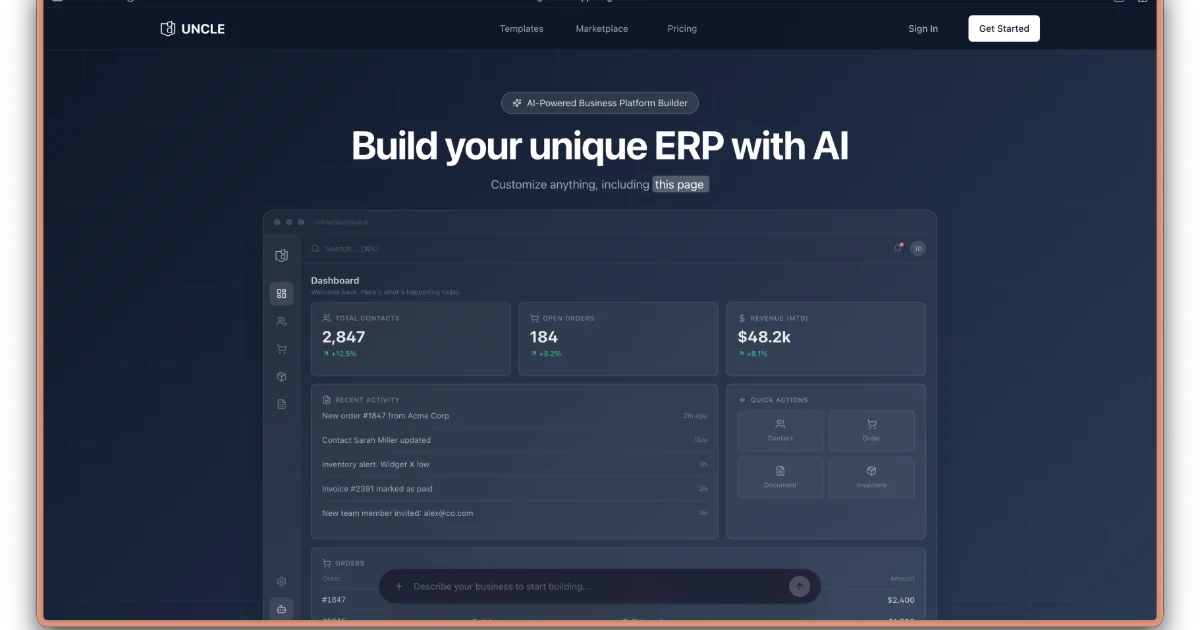Open notifications via the bell icon

tap(898, 249)
